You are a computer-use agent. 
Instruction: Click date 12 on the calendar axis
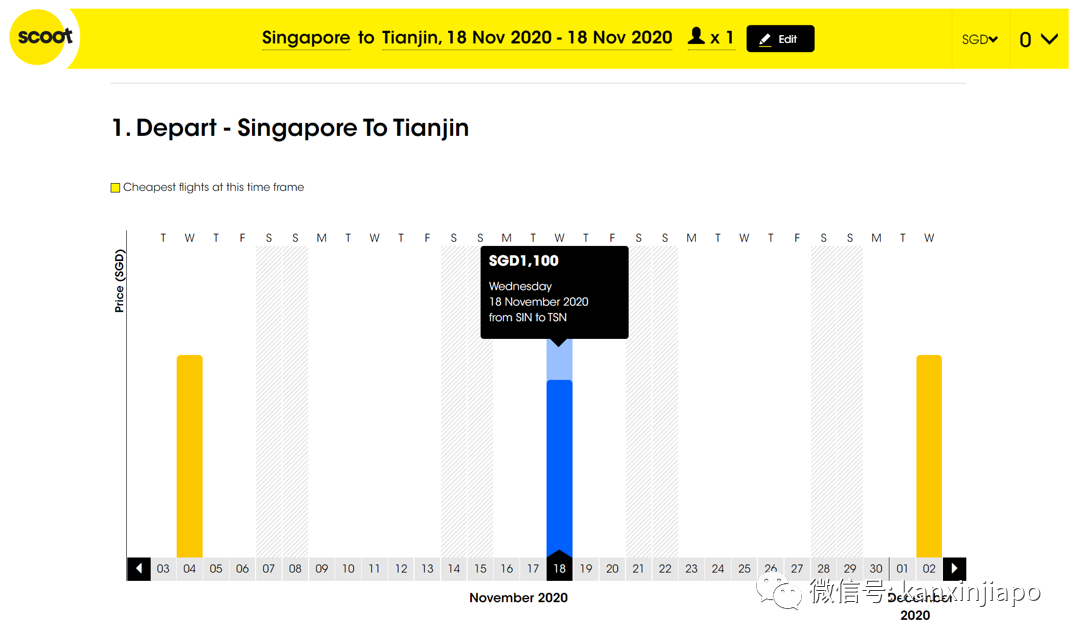pos(401,568)
